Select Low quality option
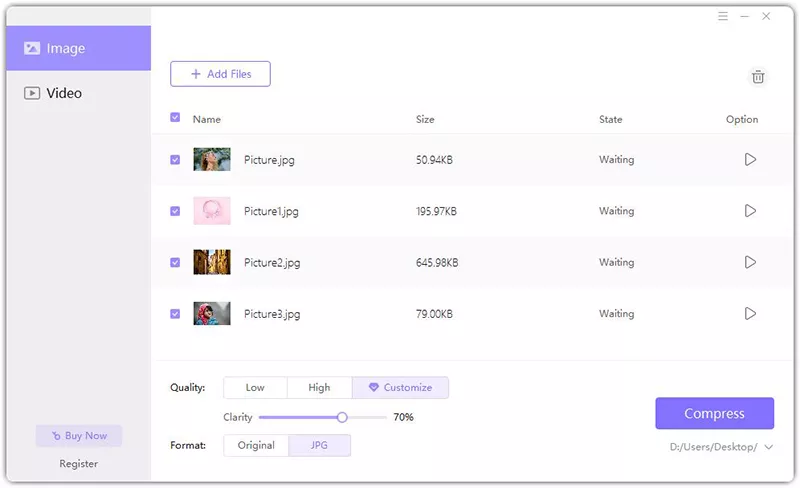800x488 pixels. click(x=255, y=387)
